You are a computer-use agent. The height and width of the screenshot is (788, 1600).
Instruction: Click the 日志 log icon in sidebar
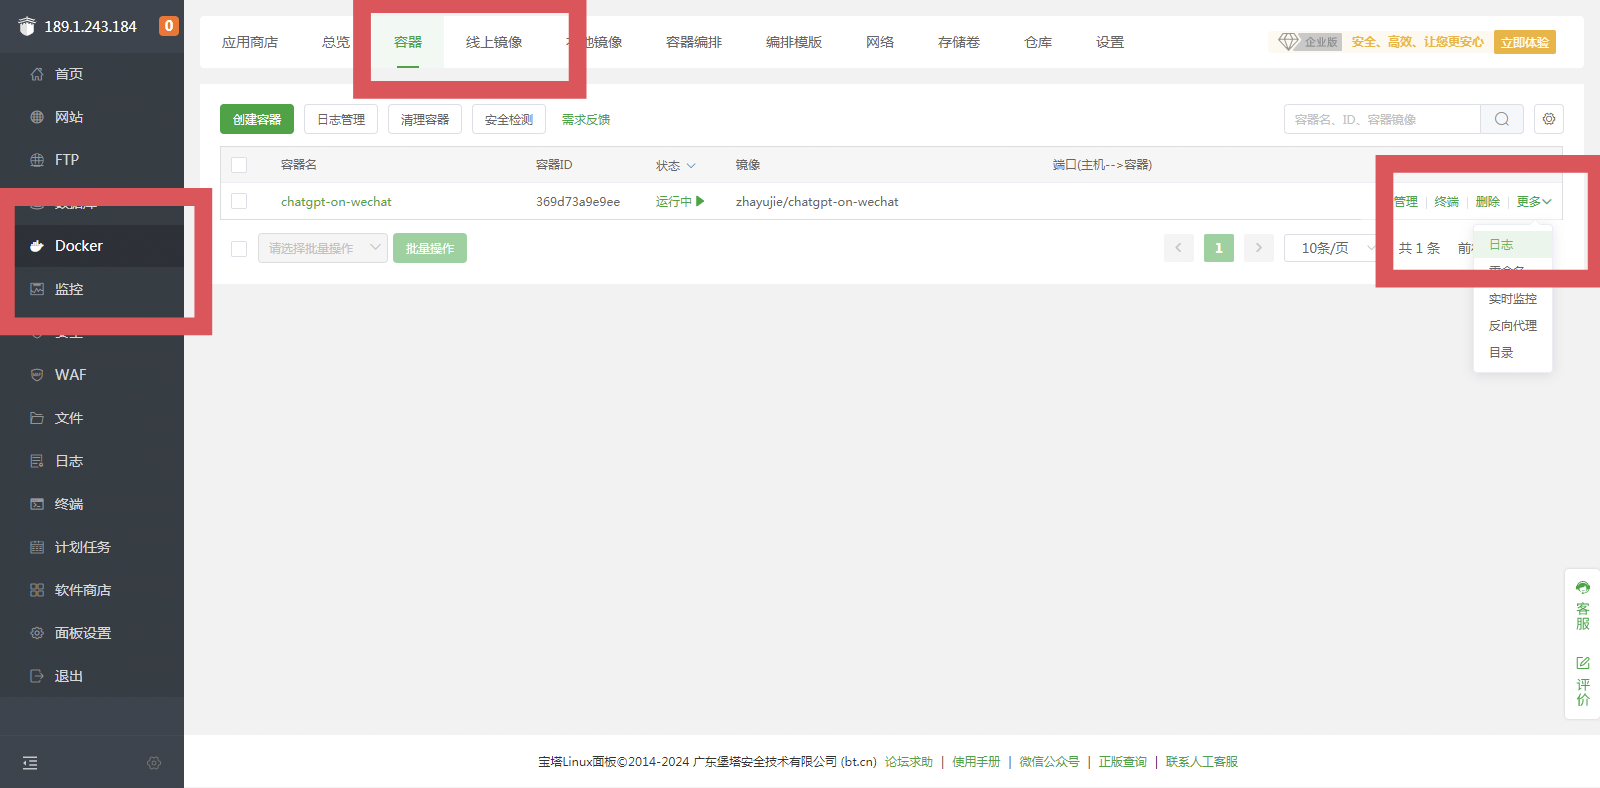click(37, 461)
